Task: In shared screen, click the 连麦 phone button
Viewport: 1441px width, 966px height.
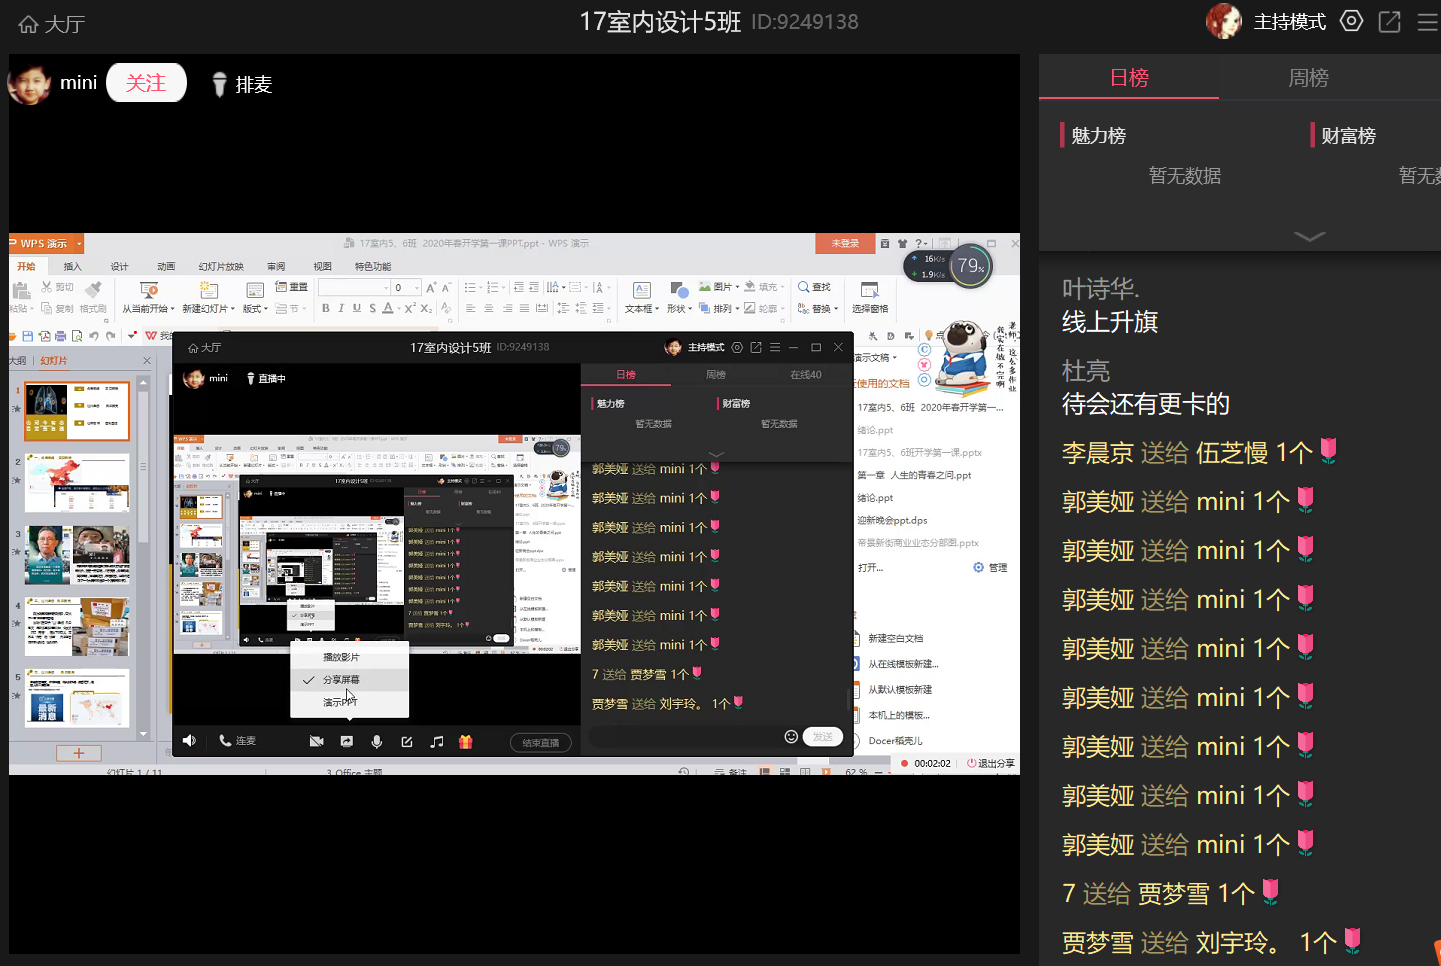Action: click(x=237, y=741)
